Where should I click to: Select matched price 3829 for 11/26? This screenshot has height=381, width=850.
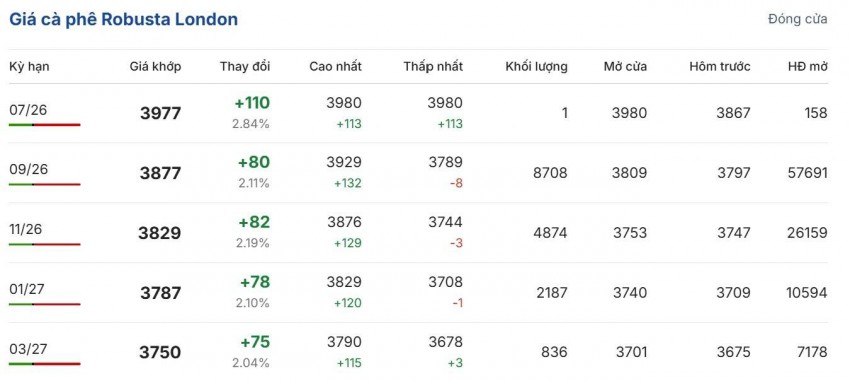(x=160, y=233)
